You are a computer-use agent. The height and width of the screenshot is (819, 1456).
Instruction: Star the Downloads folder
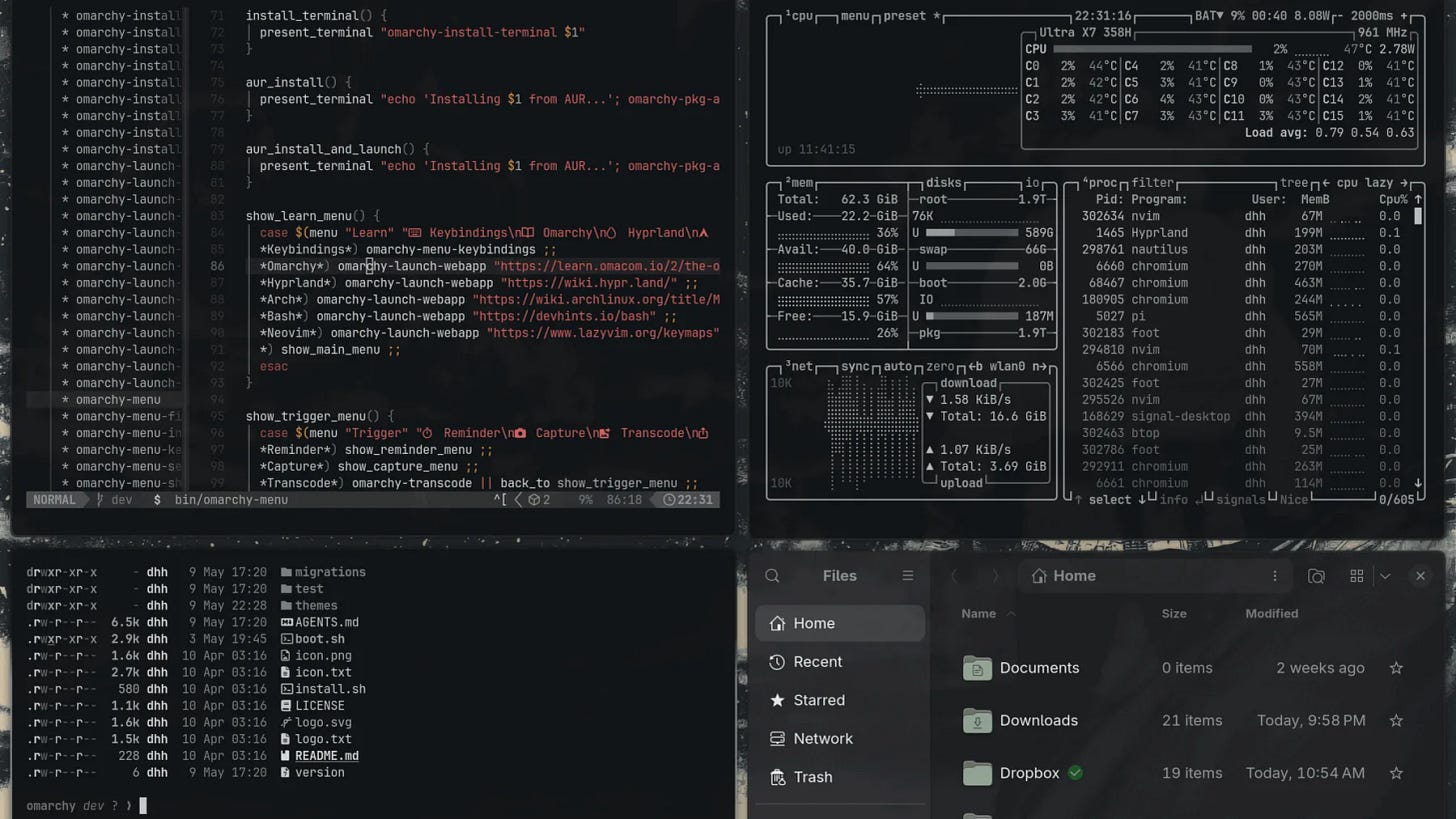1396,721
